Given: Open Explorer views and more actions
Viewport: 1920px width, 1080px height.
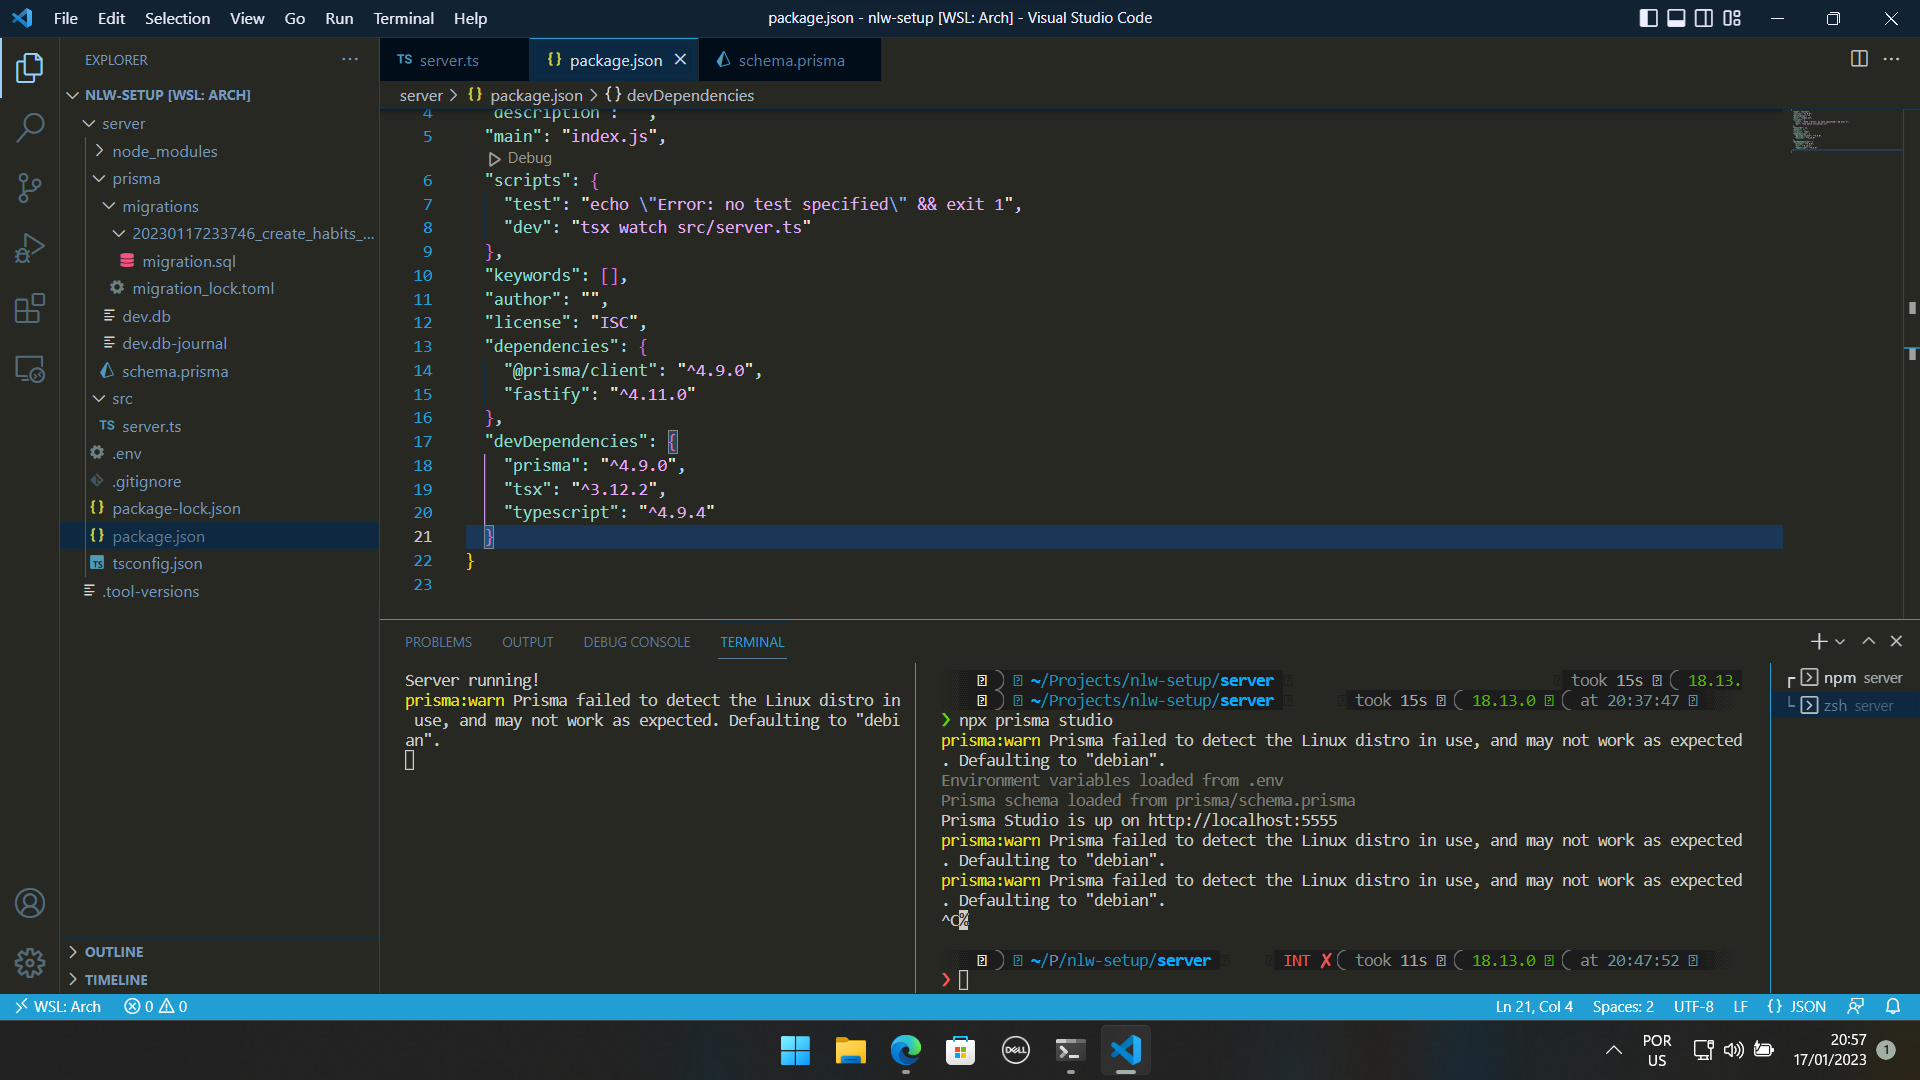Looking at the screenshot, I should (350, 59).
